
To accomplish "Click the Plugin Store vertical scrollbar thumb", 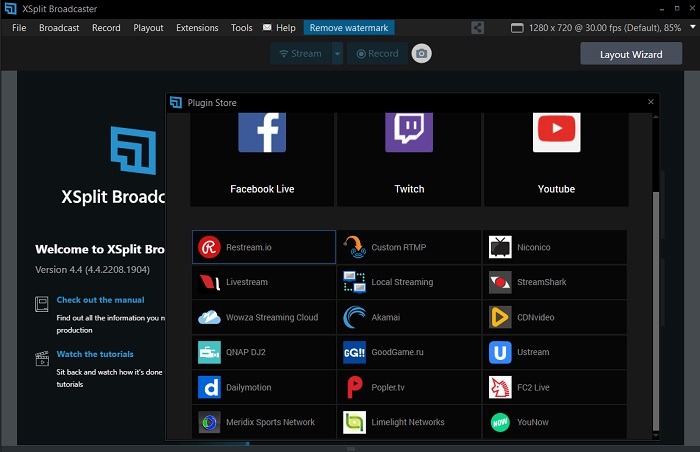I will point(655,310).
